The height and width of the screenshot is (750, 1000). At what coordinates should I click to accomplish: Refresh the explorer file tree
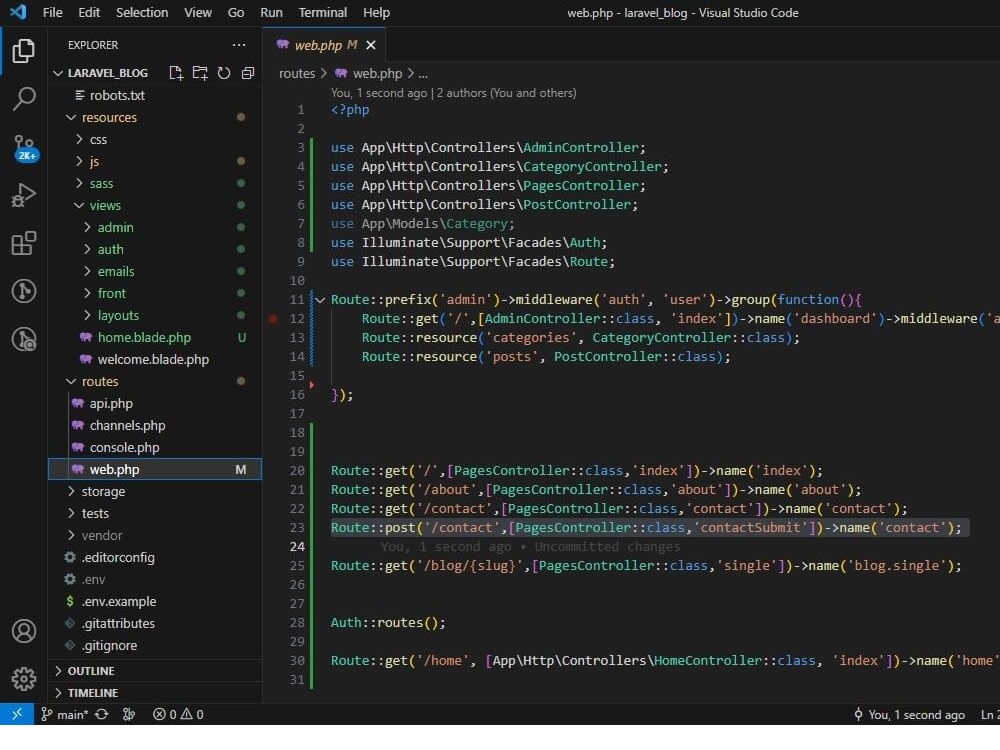tap(224, 73)
